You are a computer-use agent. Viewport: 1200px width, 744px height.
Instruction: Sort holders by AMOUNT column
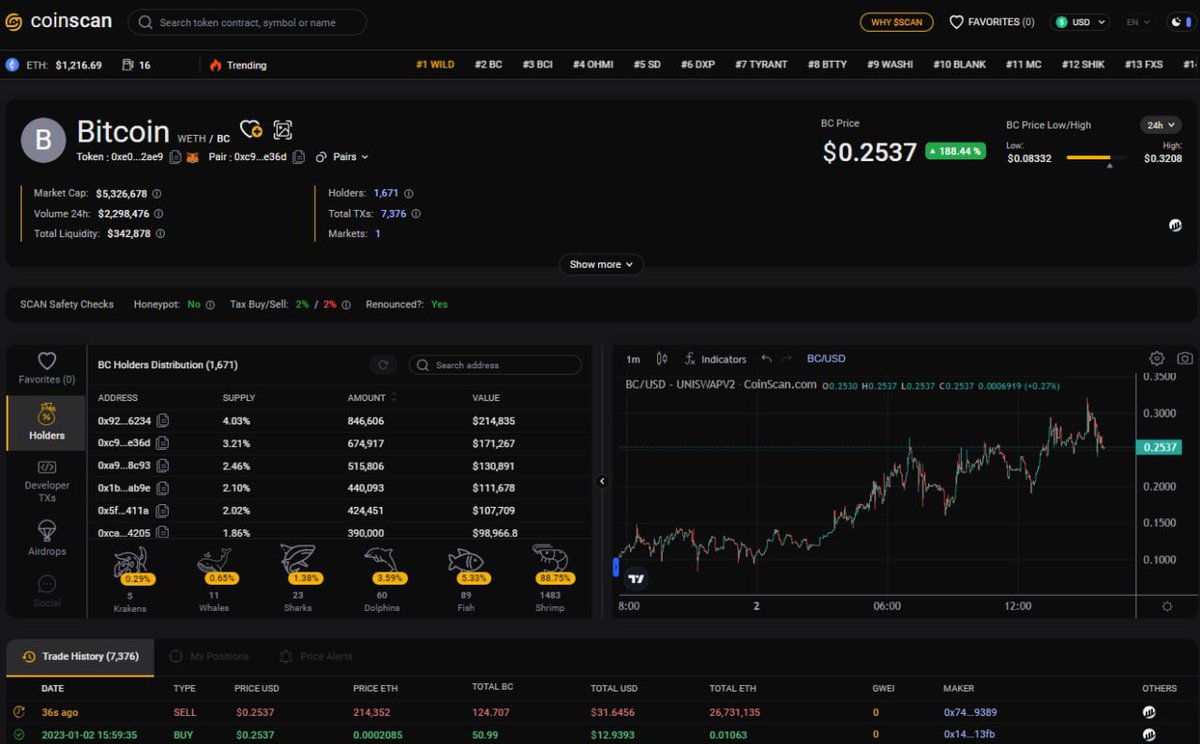[x=372, y=397]
